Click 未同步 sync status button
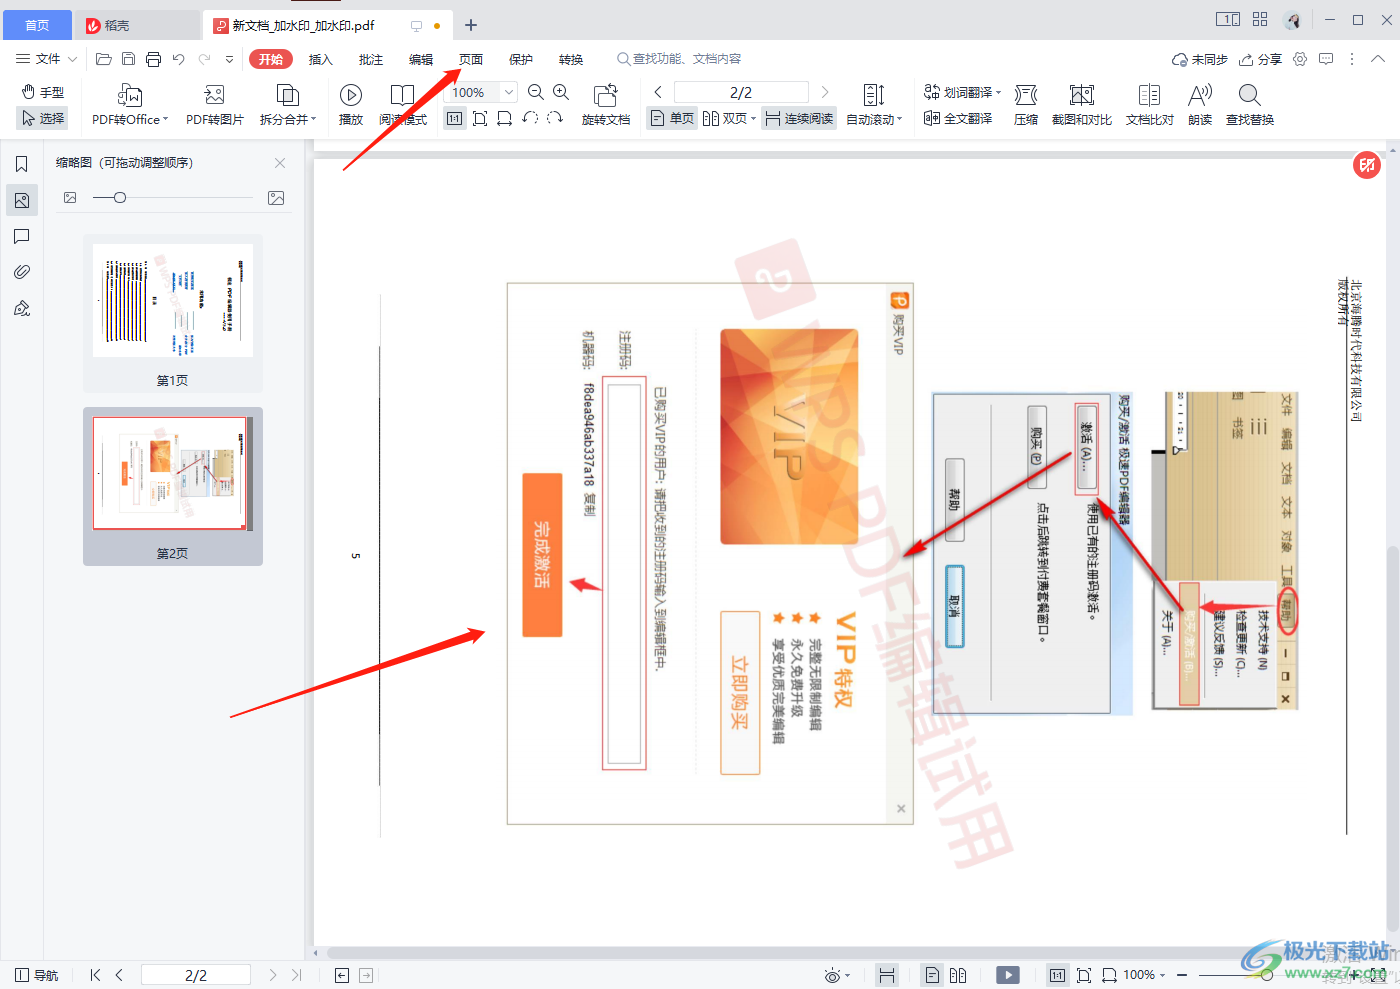This screenshot has height=989, width=1400. [x=1200, y=59]
